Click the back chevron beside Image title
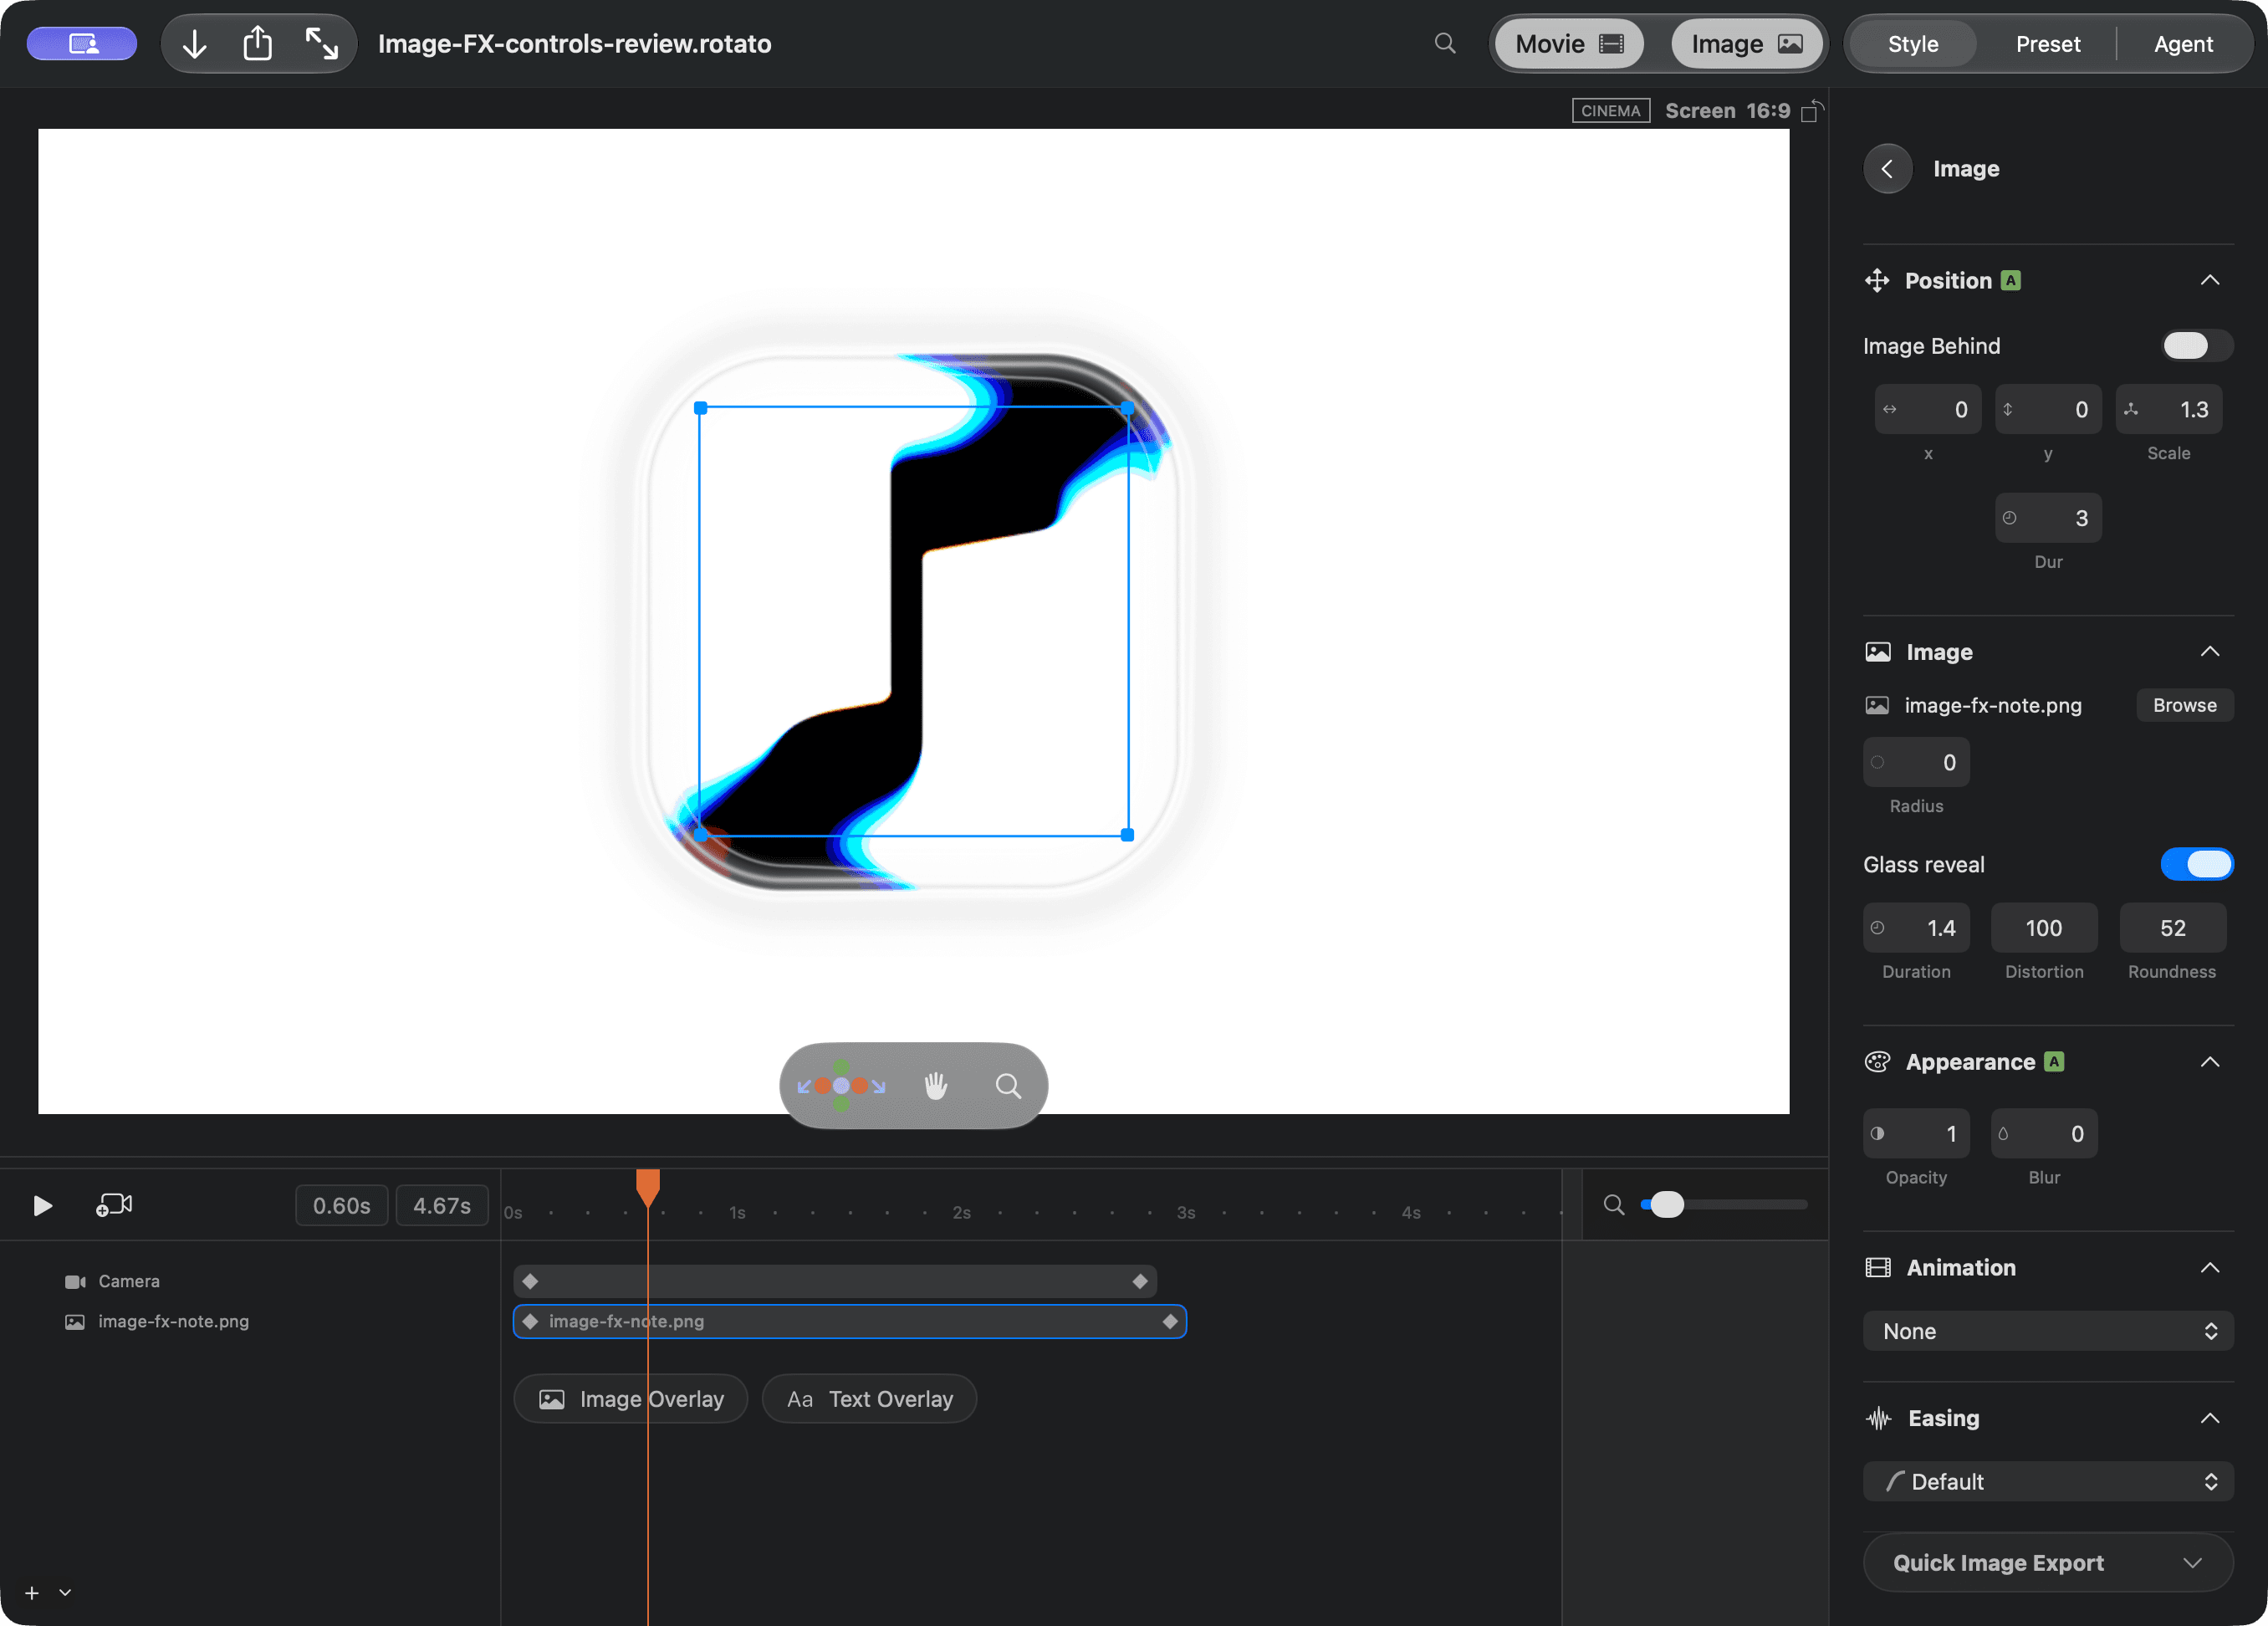This screenshot has height=1626, width=2268. click(x=1887, y=169)
